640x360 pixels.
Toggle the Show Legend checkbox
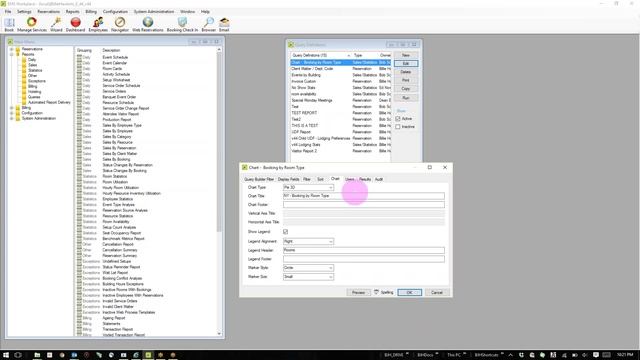pos(285,231)
